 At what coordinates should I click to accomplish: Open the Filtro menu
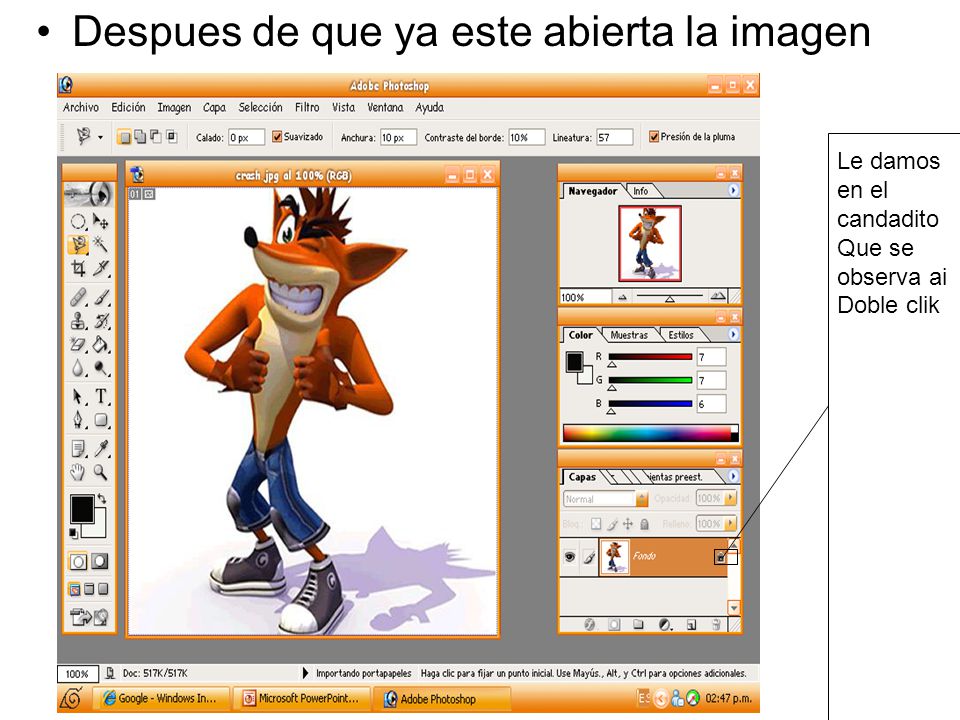(307, 108)
